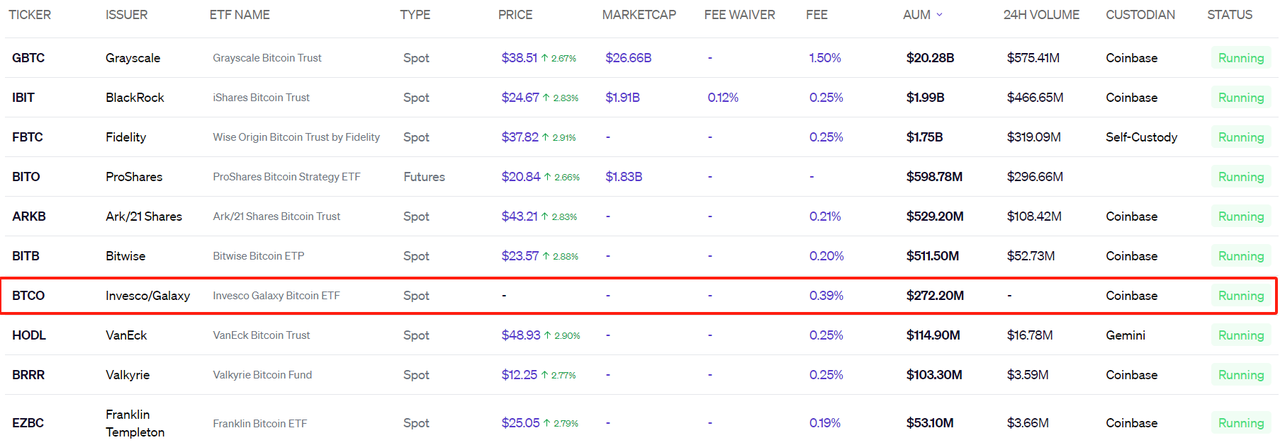Open the FBTC ticker row

(26, 137)
